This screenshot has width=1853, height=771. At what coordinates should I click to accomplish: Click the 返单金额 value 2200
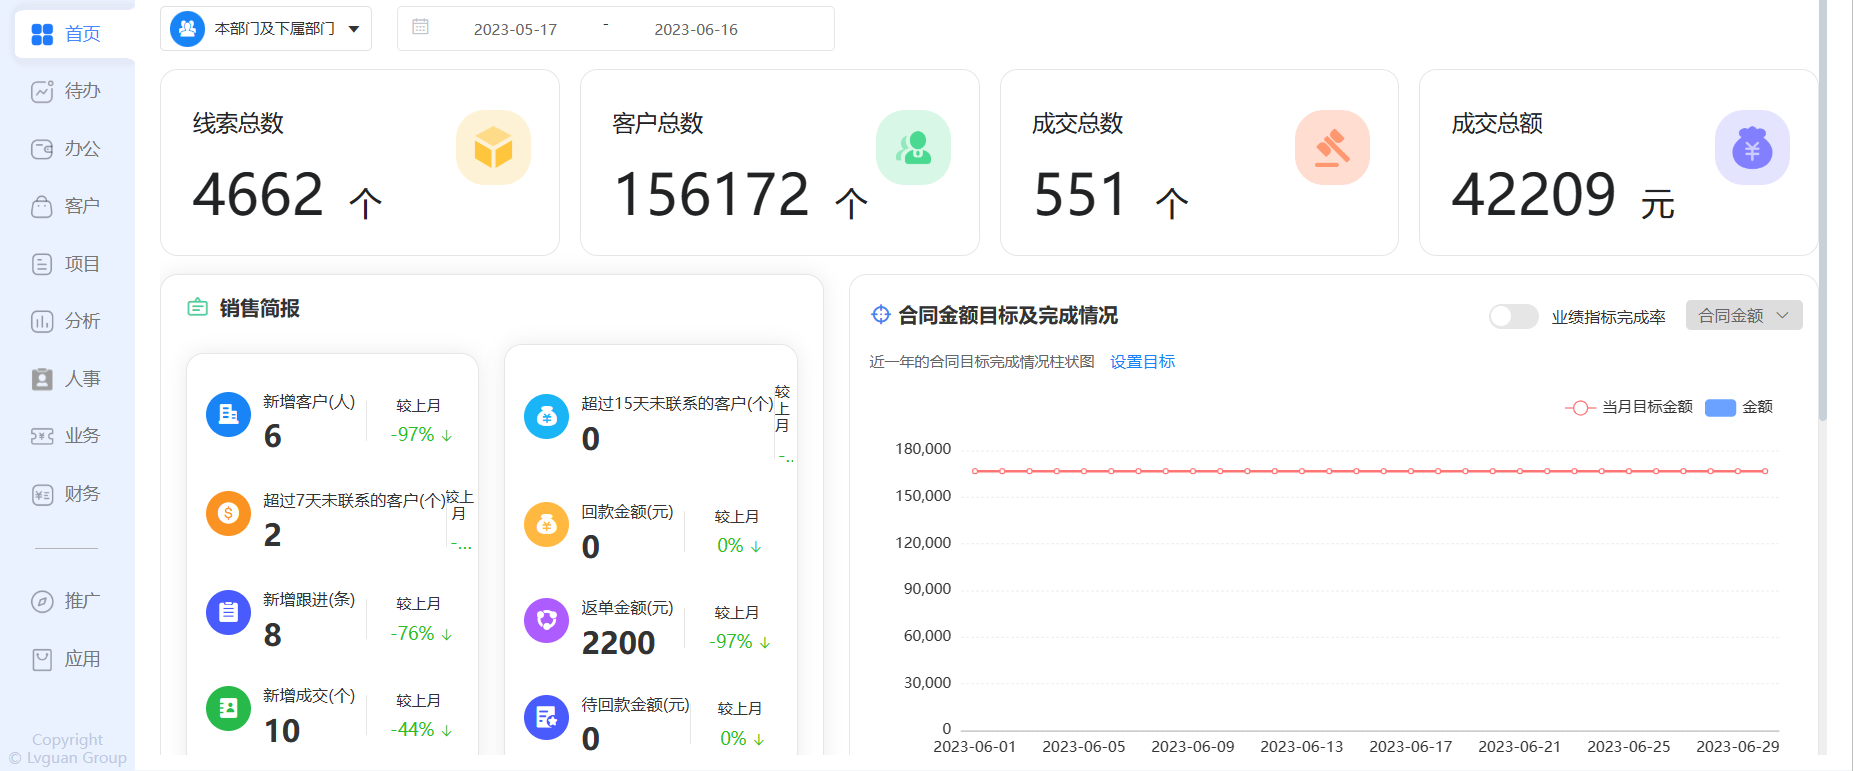(618, 643)
